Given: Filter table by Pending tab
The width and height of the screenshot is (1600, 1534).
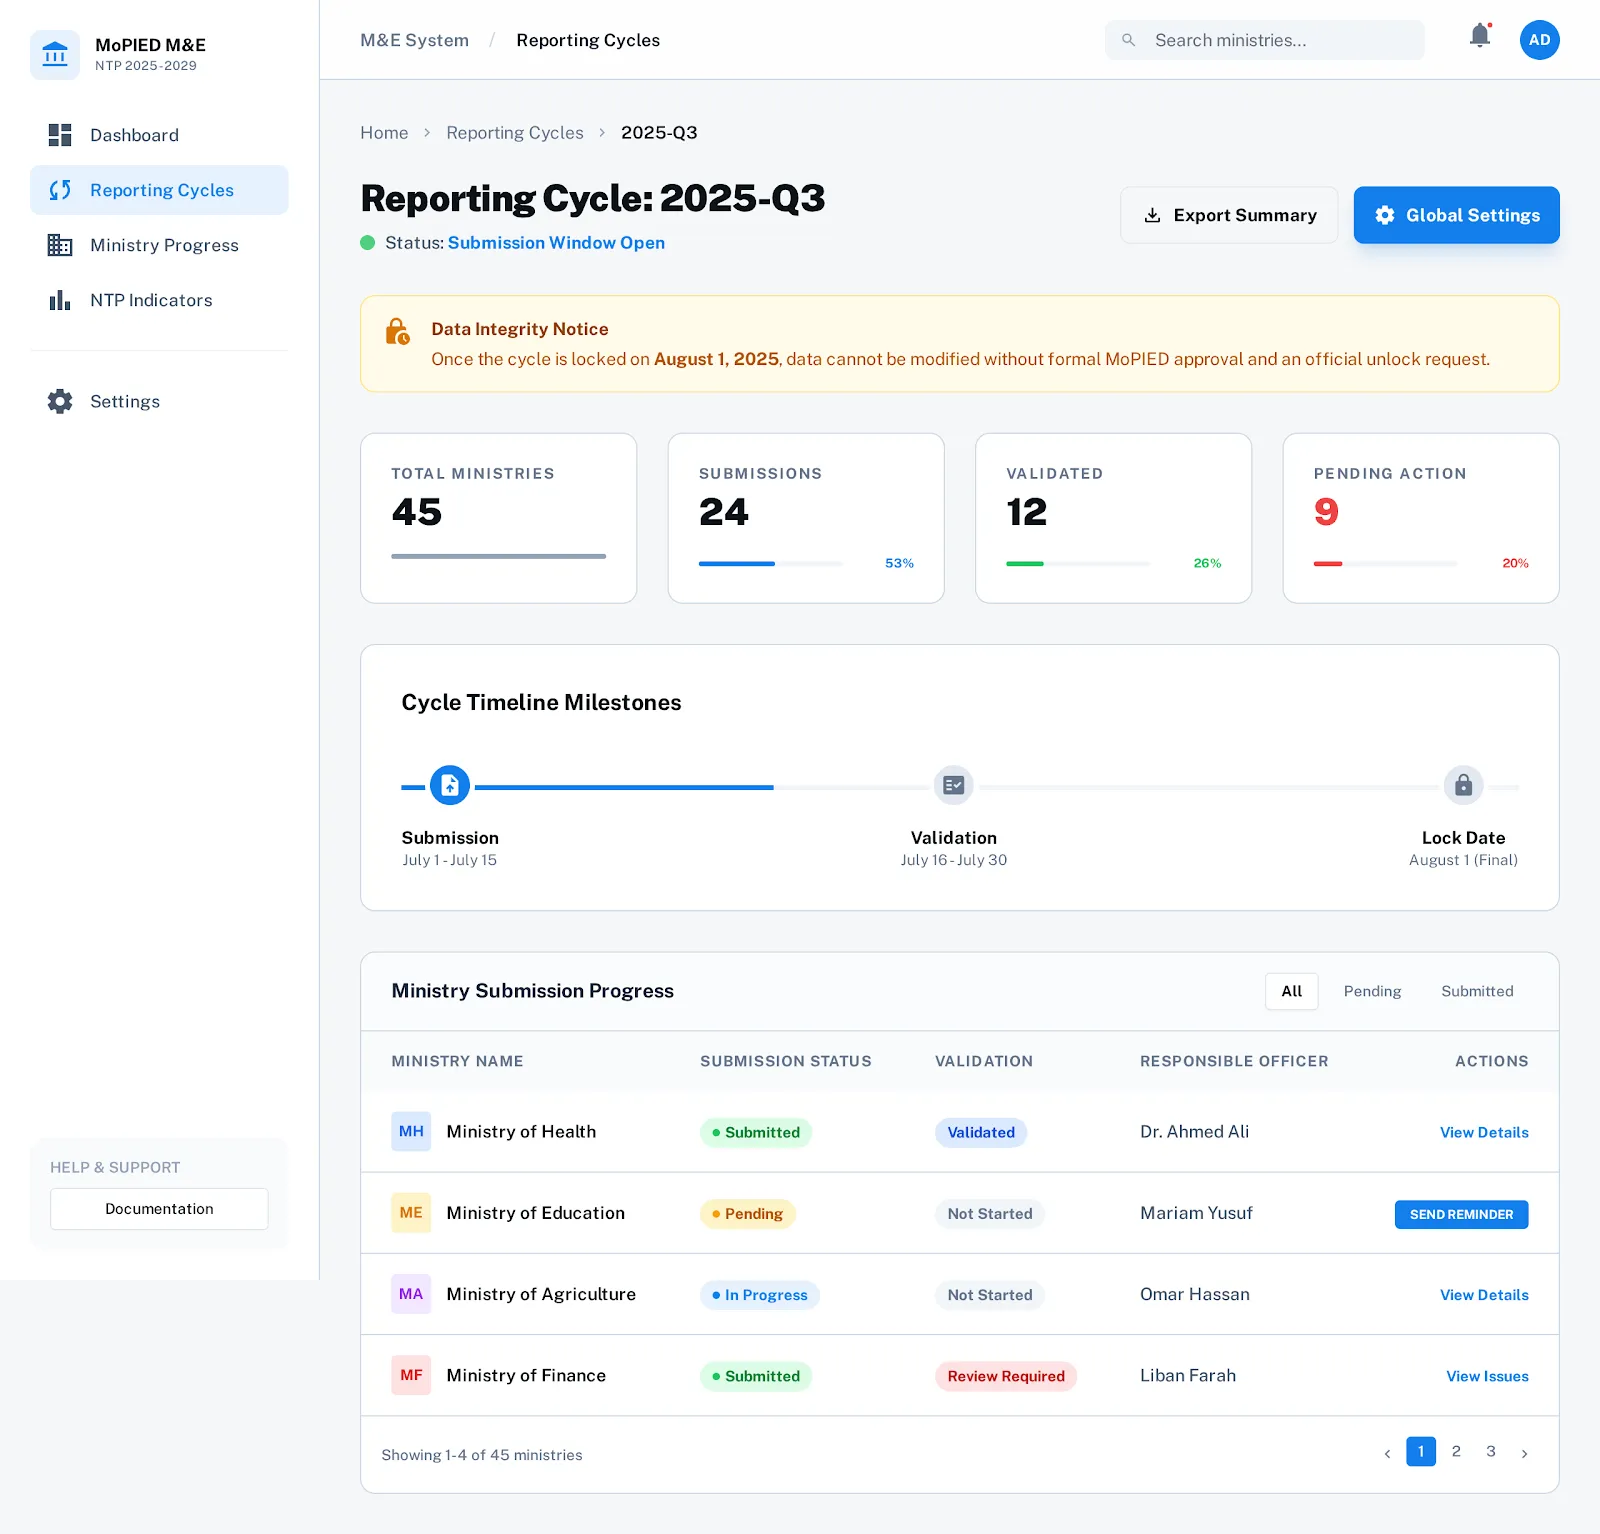Looking at the screenshot, I should point(1372,991).
